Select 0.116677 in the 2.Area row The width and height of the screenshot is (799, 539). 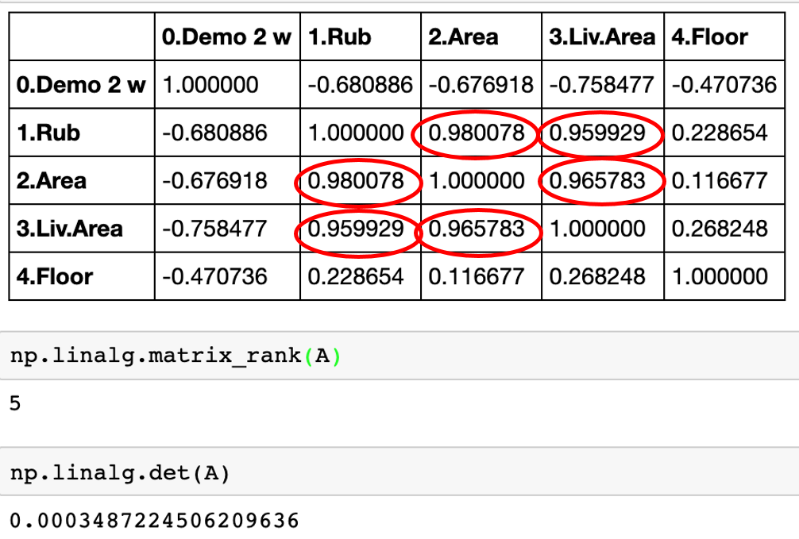(x=720, y=180)
